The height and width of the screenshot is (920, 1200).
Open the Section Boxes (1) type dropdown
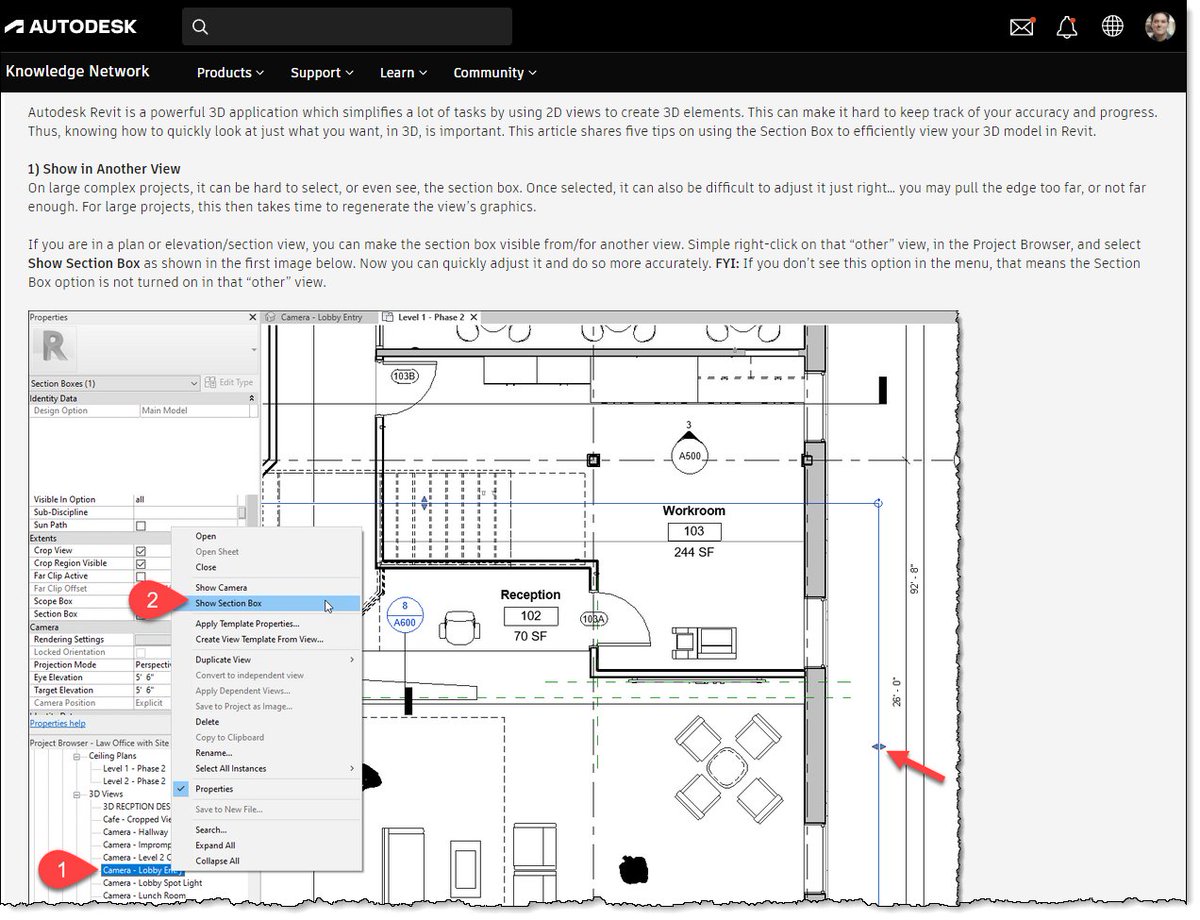click(115, 383)
